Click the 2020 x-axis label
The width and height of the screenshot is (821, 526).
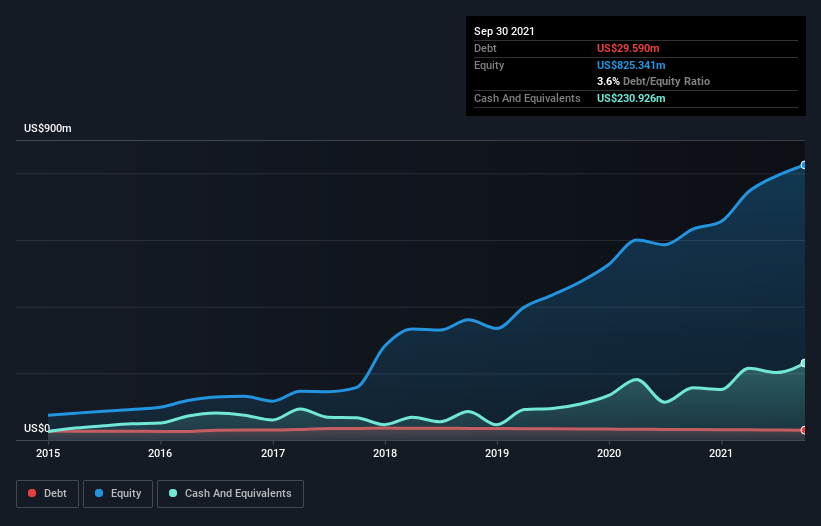609,453
